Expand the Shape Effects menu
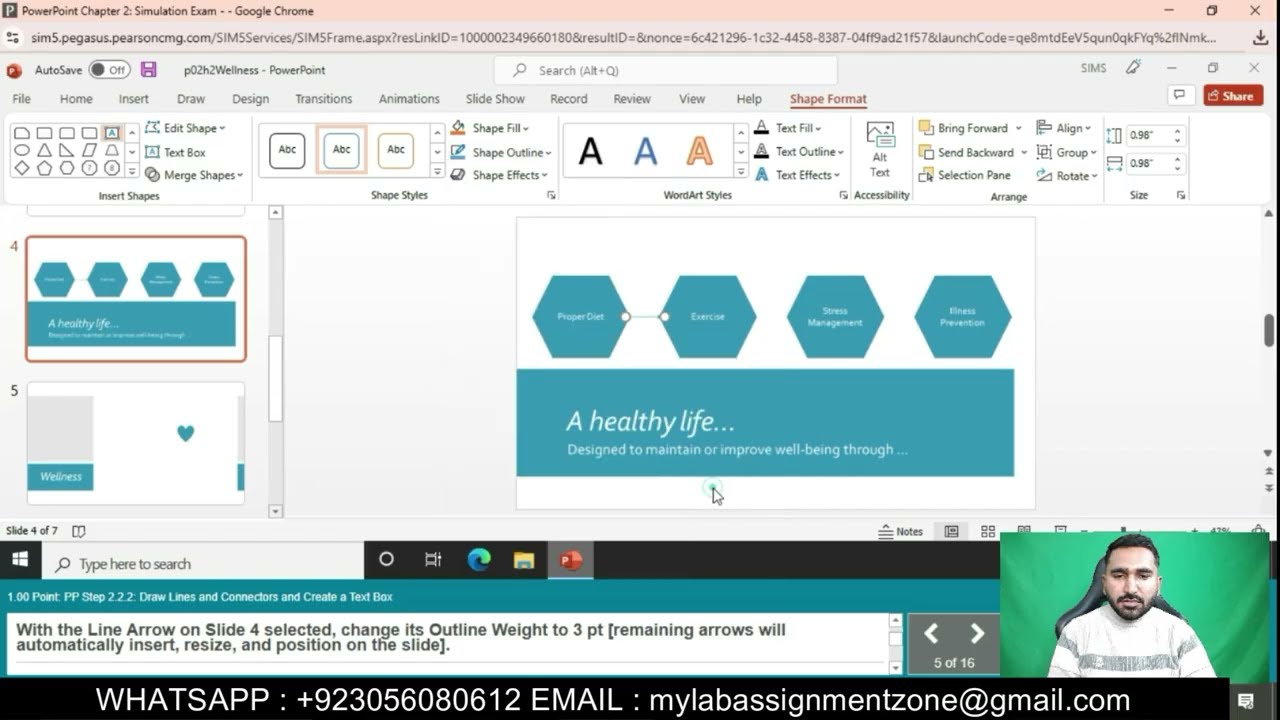This screenshot has width=1280, height=720. (498, 175)
